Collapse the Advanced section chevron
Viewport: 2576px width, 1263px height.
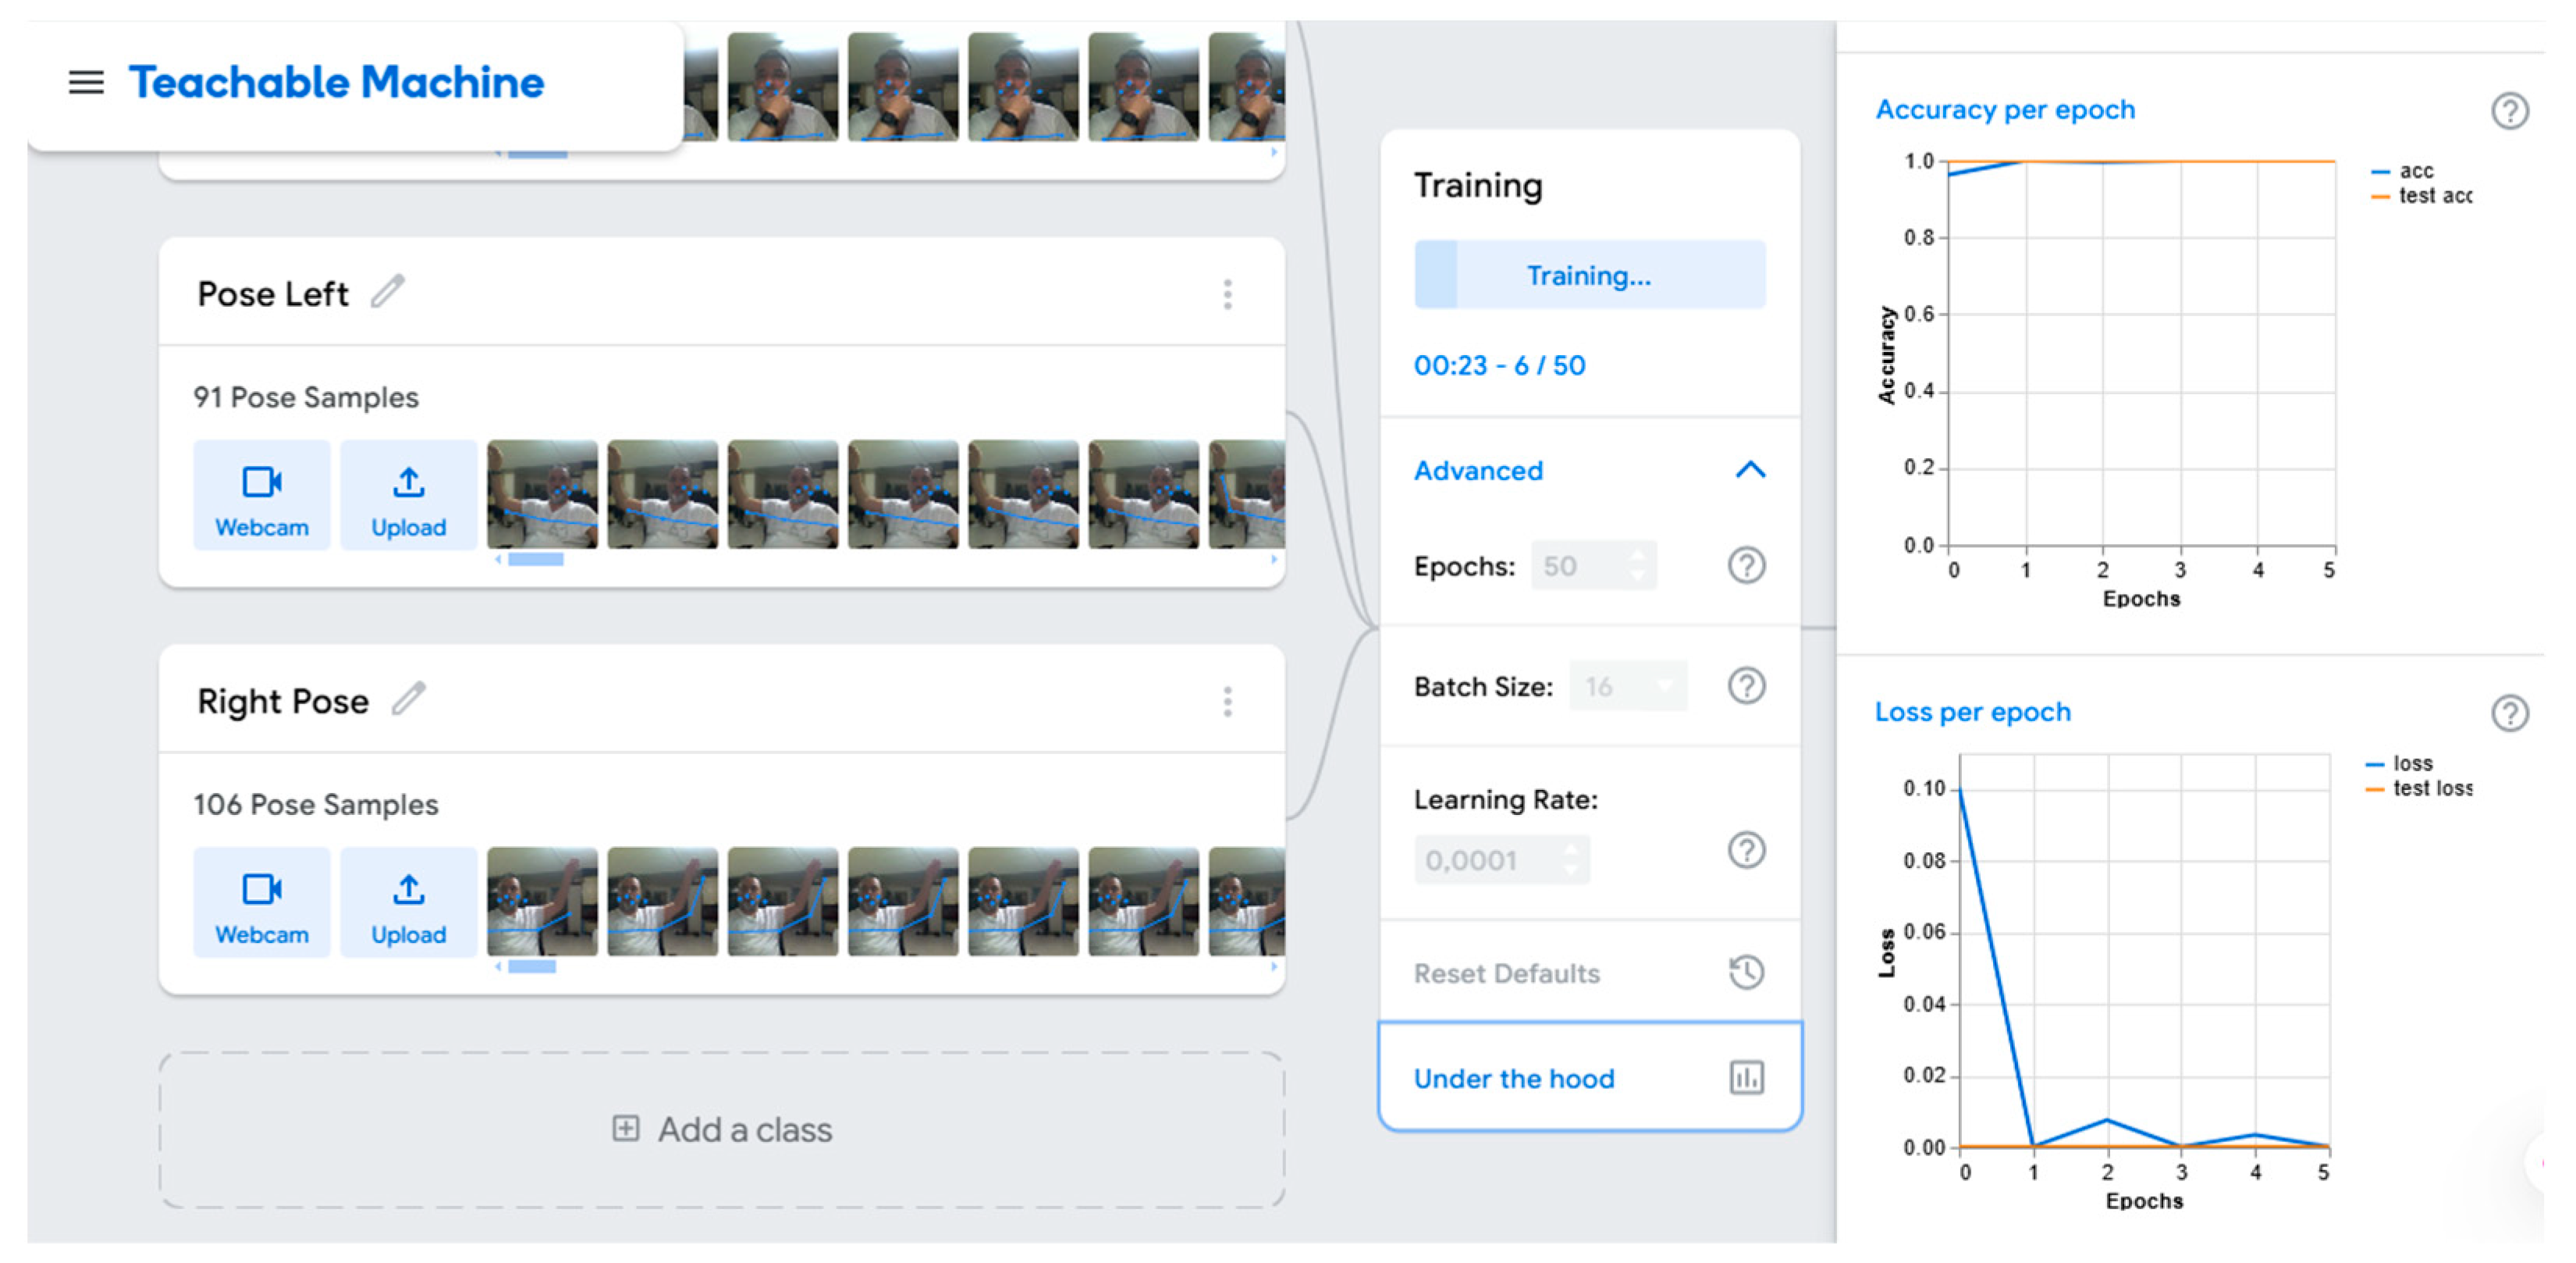(1750, 470)
